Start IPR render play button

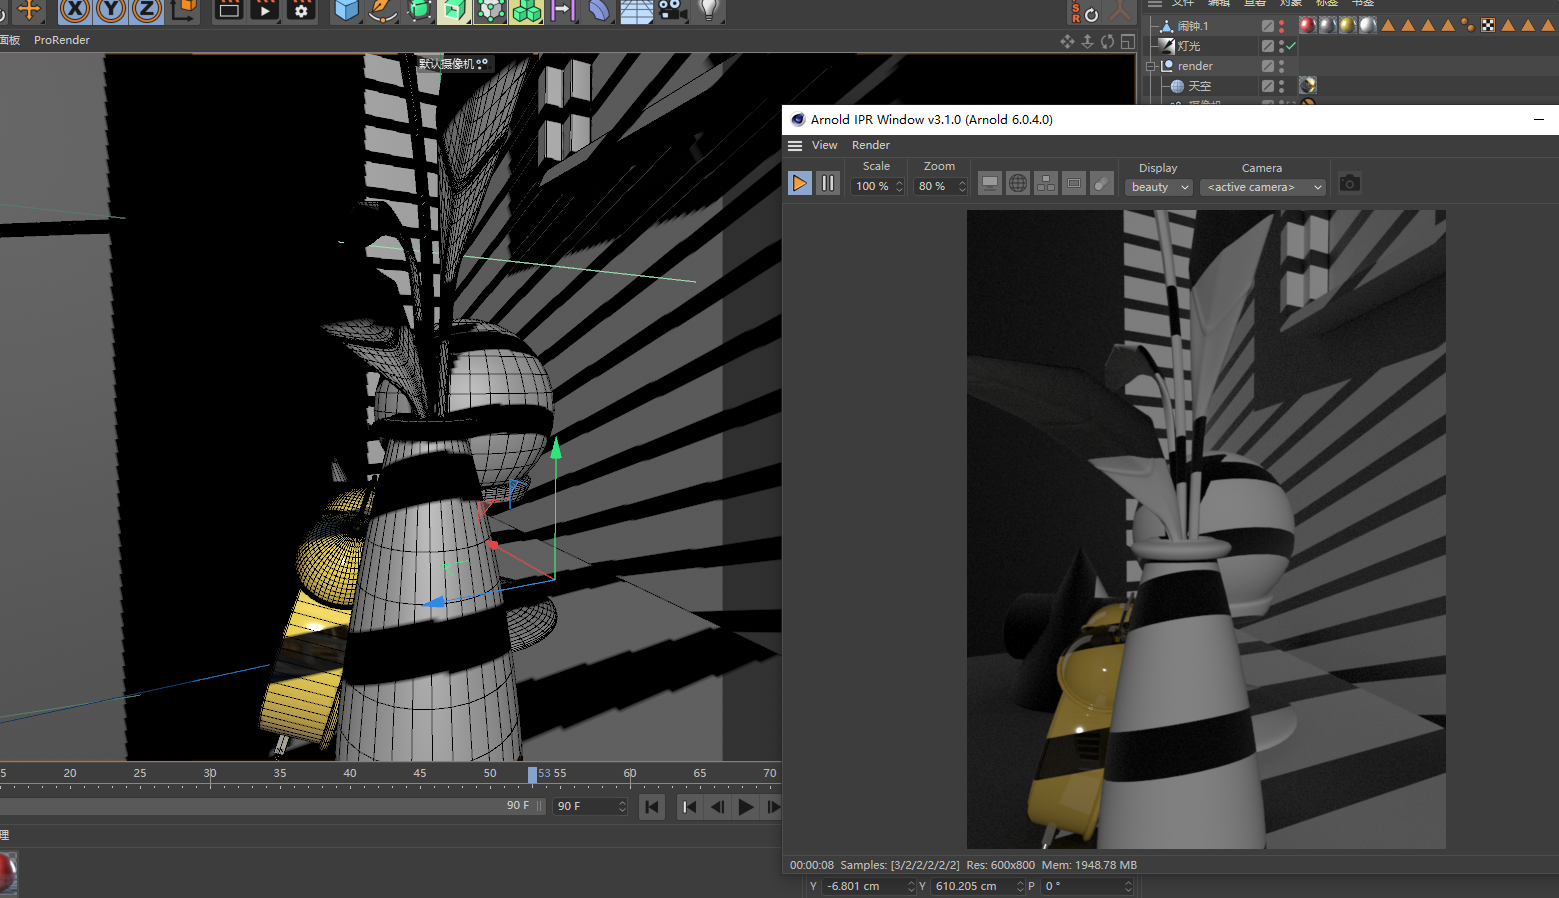coord(799,183)
